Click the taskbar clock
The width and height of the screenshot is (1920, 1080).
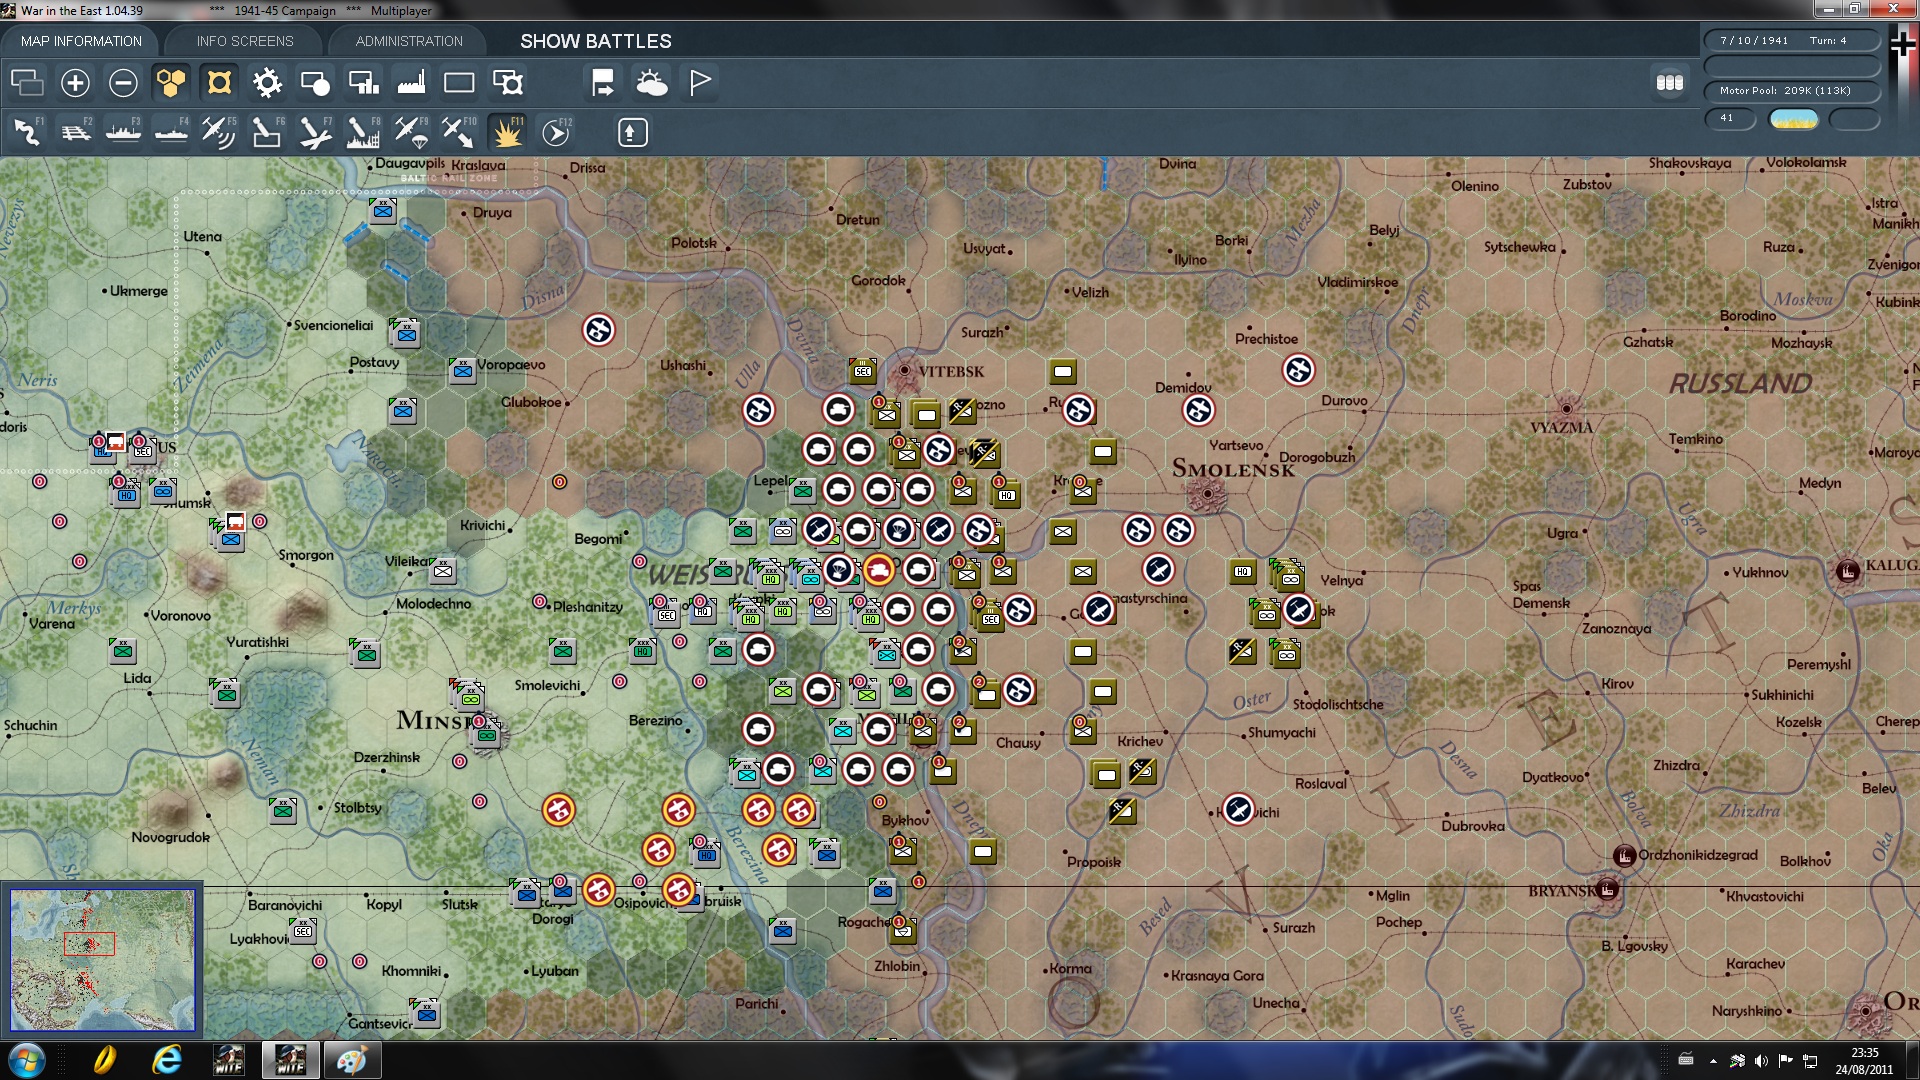pos(1864,1060)
